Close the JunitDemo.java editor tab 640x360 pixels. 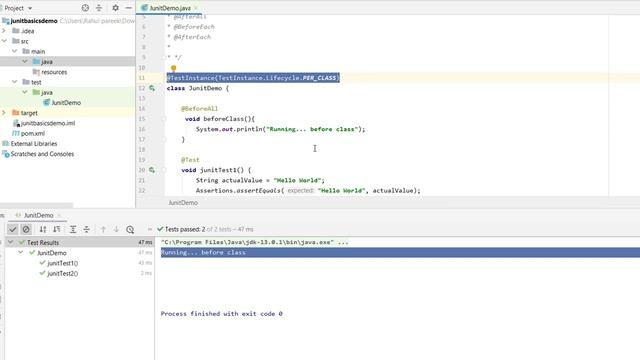196,8
